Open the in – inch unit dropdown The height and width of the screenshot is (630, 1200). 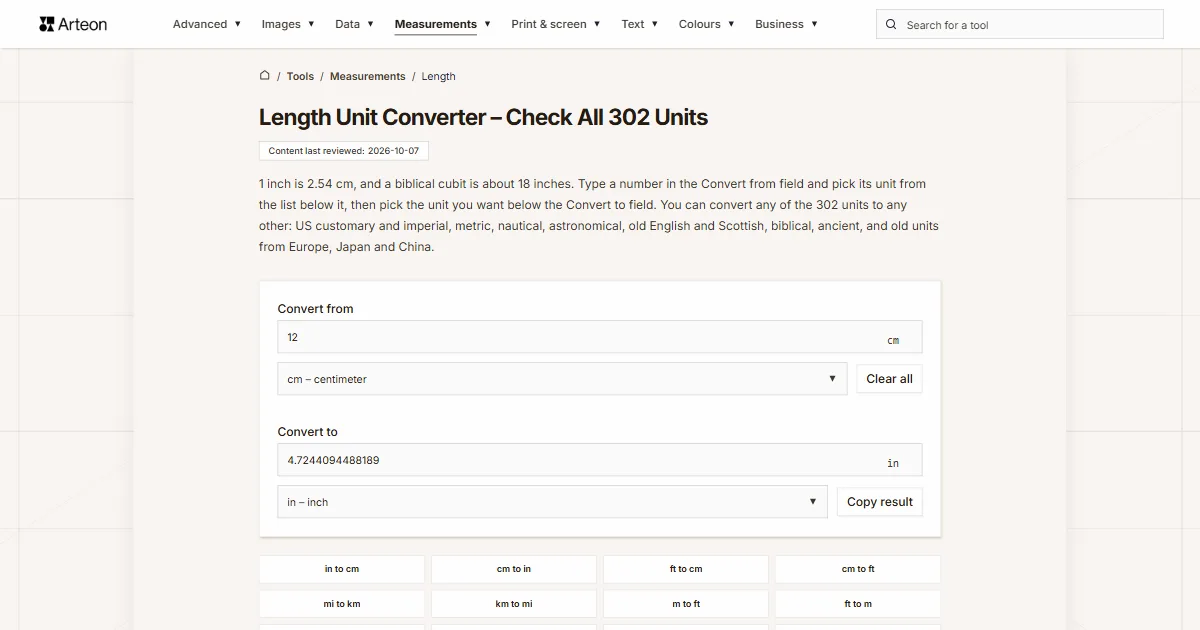pos(552,502)
